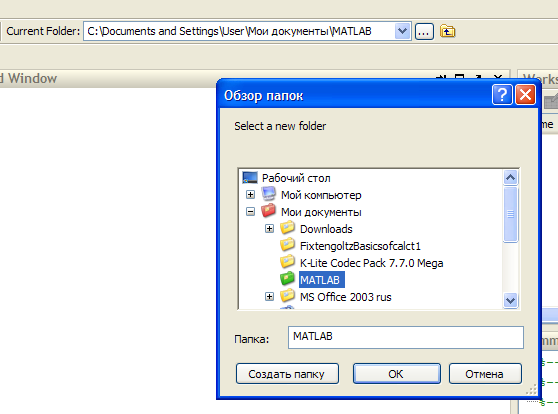Click K-Lite Codec Pack folder icon
The height and width of the screenshot is (414, 558).
[x=287, y=262]
